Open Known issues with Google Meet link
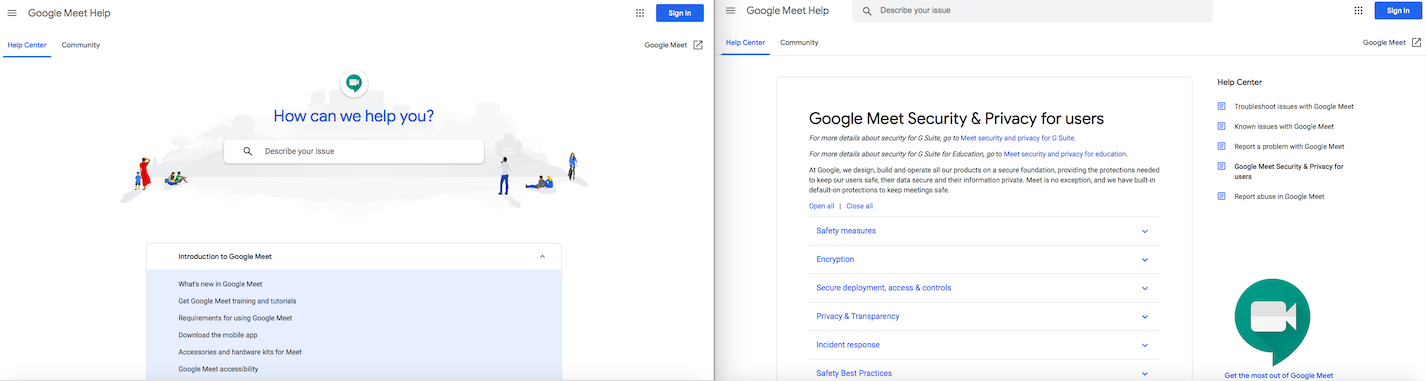 point(1284,126)
